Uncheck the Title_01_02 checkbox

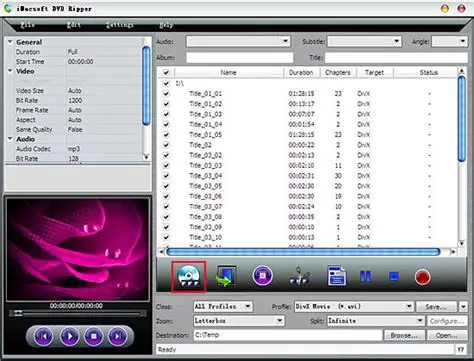pyautogui.click(x=166, y=104)
